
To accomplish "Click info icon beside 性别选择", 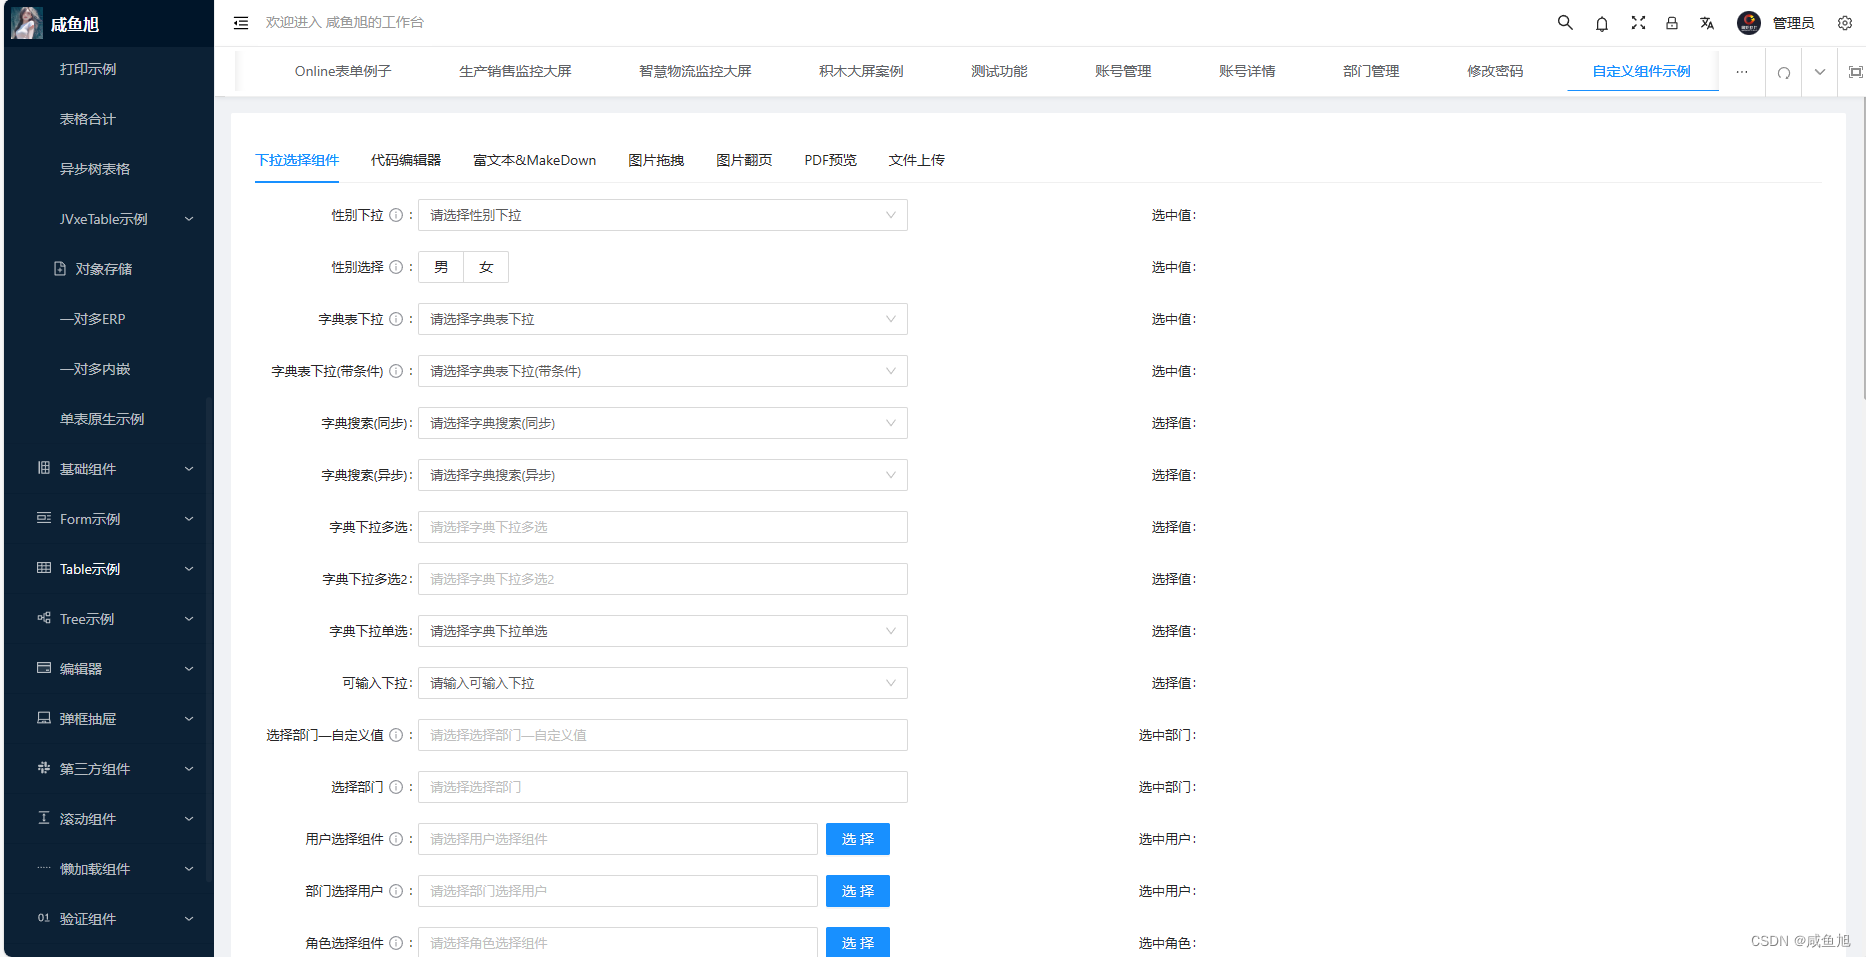I will (x=396, y=267).
